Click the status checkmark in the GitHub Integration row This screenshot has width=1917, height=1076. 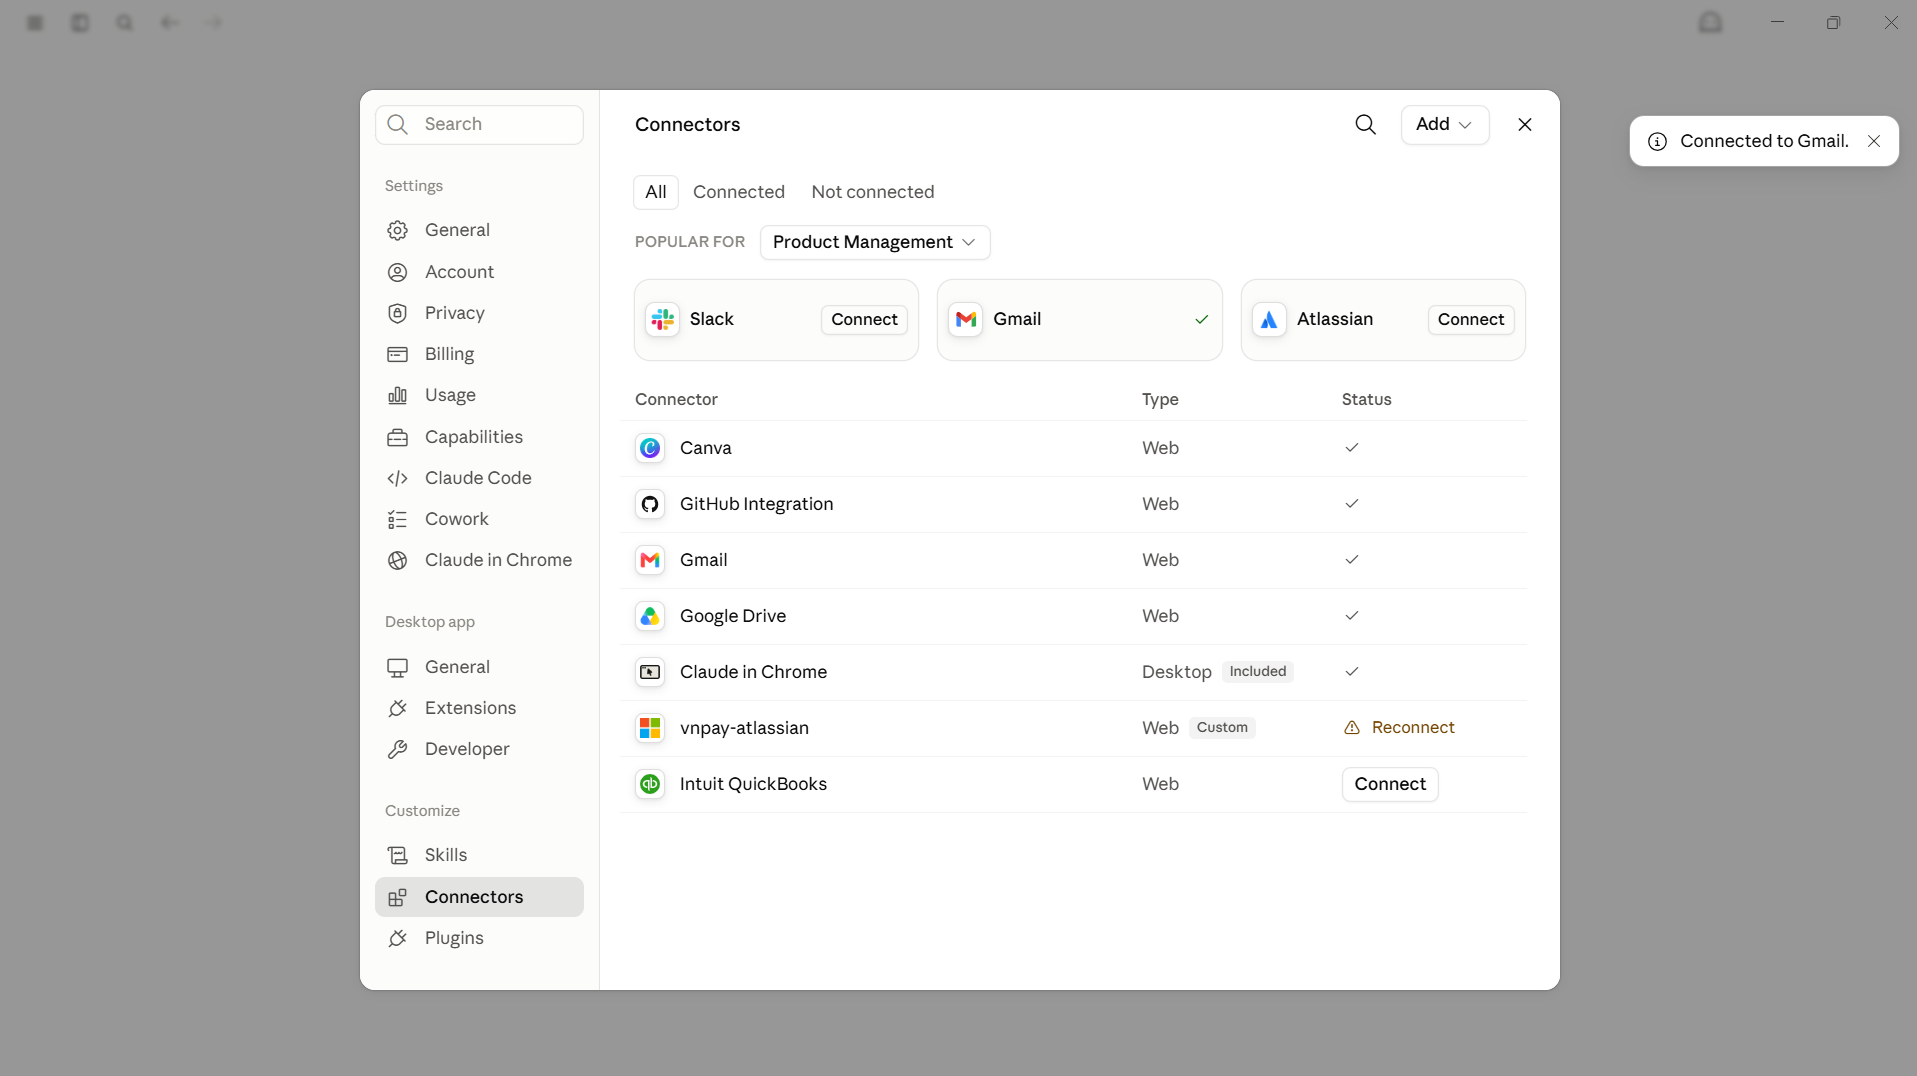(1352, 503)
